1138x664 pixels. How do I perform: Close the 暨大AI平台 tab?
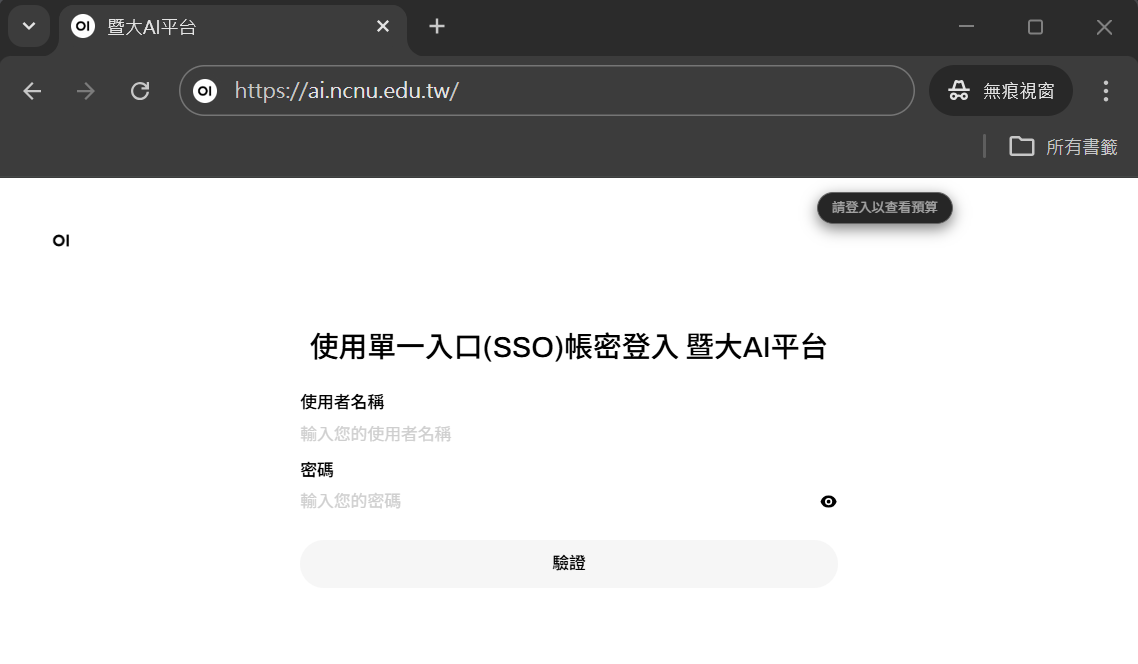point(382,27)
